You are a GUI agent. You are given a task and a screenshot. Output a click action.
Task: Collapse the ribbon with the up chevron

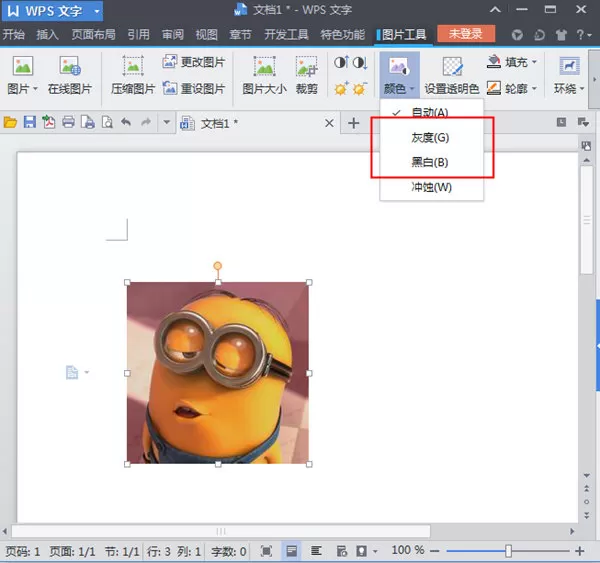point(495,10)
